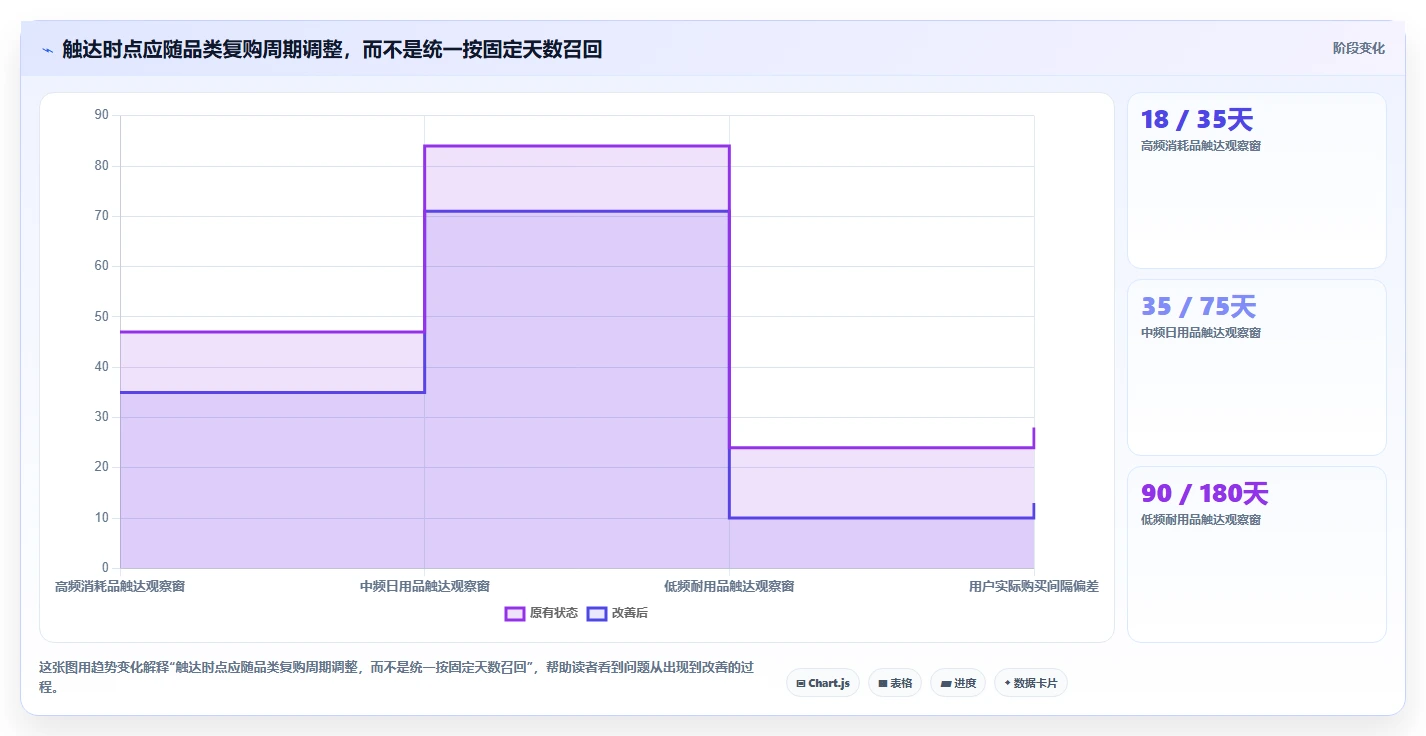The height and width of the screenshot is (736, 1426).
Task: Click the 低频耐用品触达观察窗 card subtitle
Action: click(1201, 520)
